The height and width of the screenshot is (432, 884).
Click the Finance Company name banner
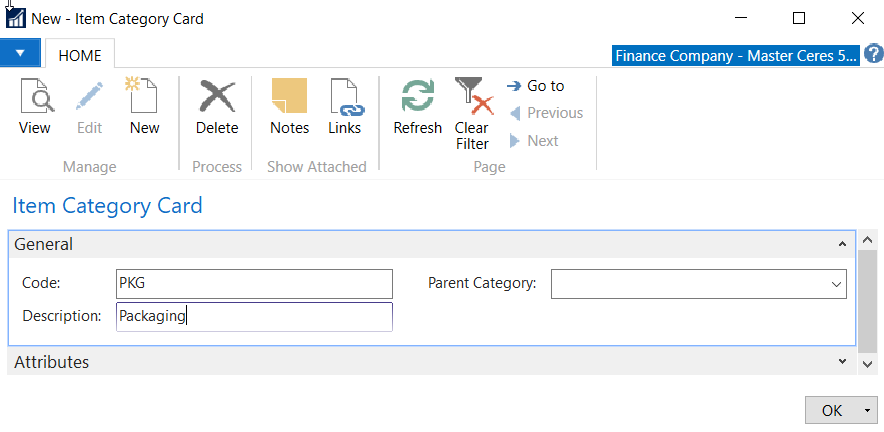tap(735, 55)
